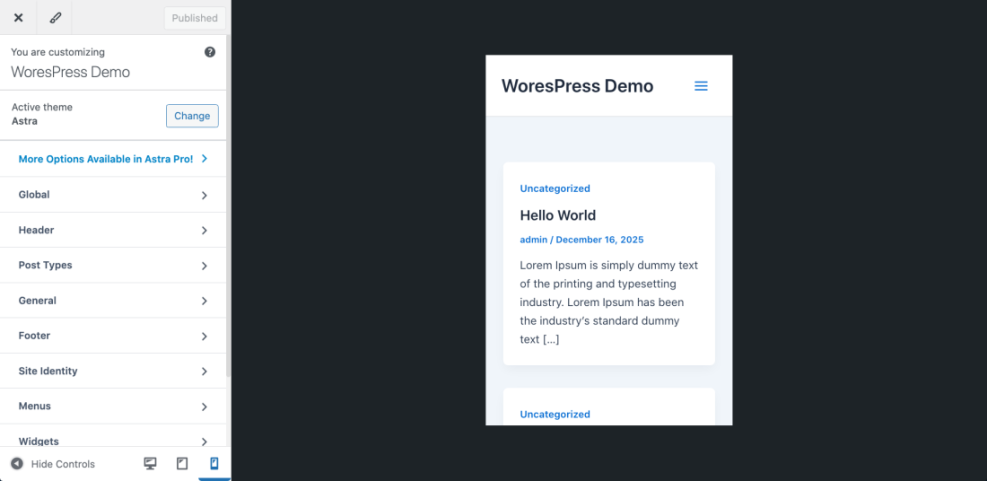
Task: Click the Hello World post title
Action: [558, 215]
